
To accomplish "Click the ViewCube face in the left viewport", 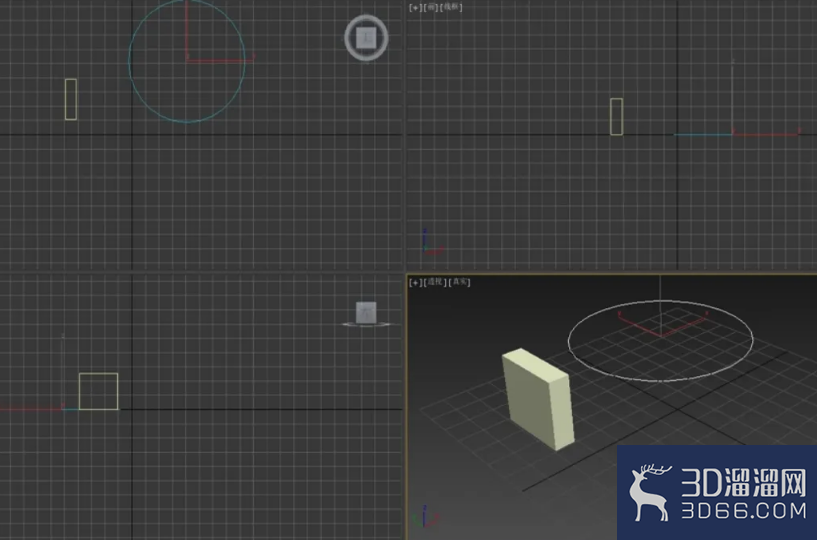I will (366, 312).
